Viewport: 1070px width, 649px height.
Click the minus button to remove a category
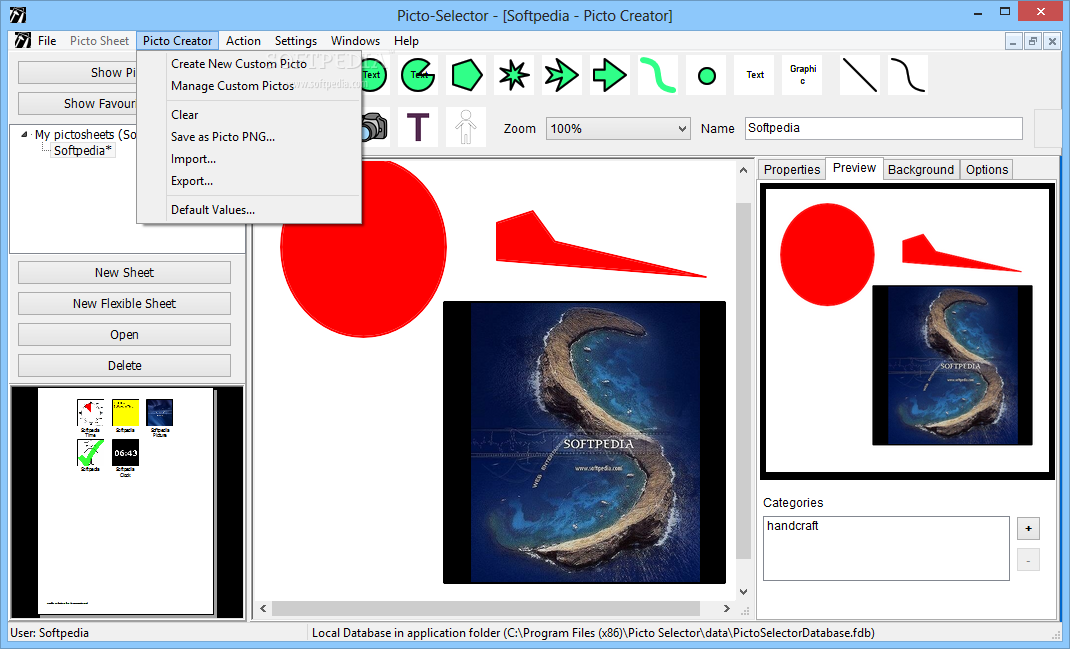(x=1028, y=560)
